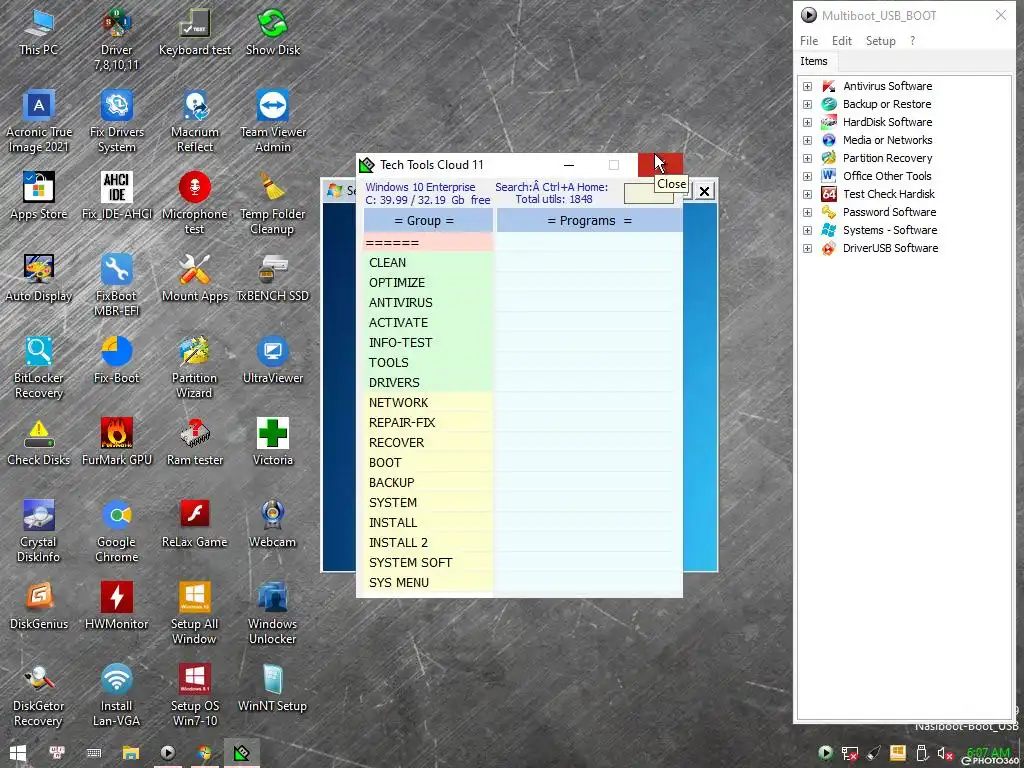Expand Test Check Hardisk tree node
The image size is (1024, 768).
click(807, 194)
